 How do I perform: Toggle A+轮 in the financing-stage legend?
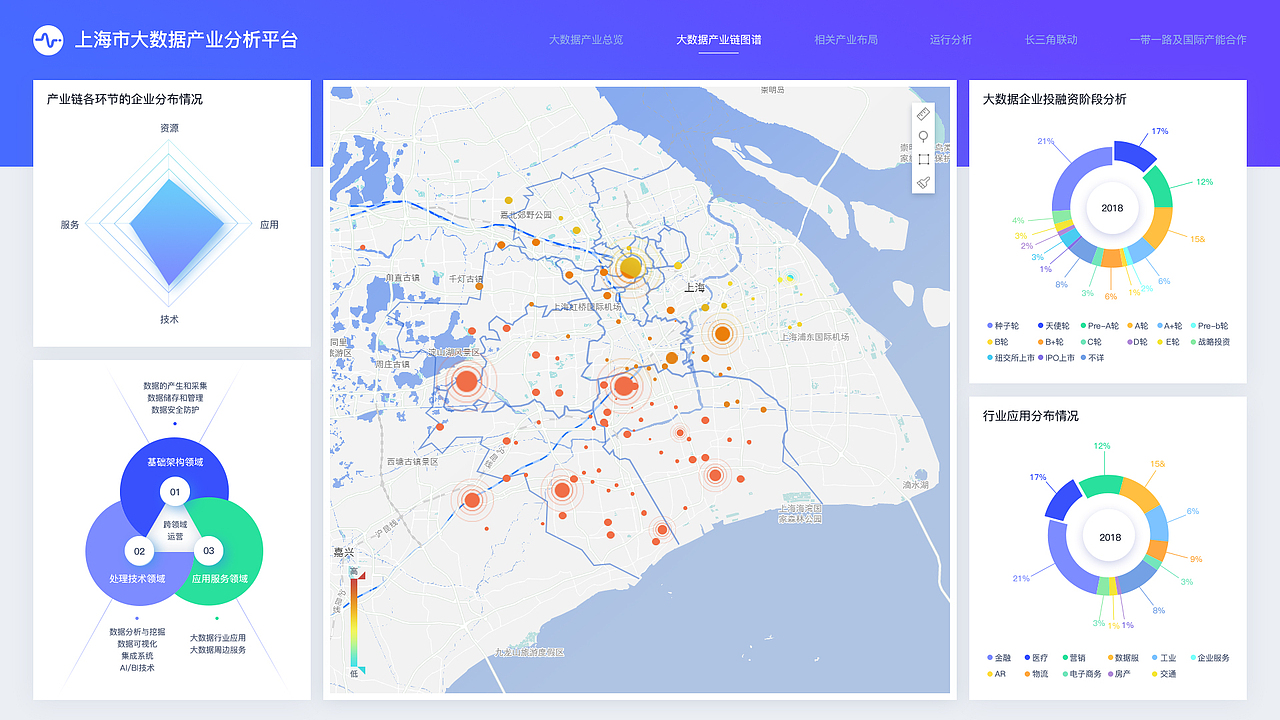1168,326
